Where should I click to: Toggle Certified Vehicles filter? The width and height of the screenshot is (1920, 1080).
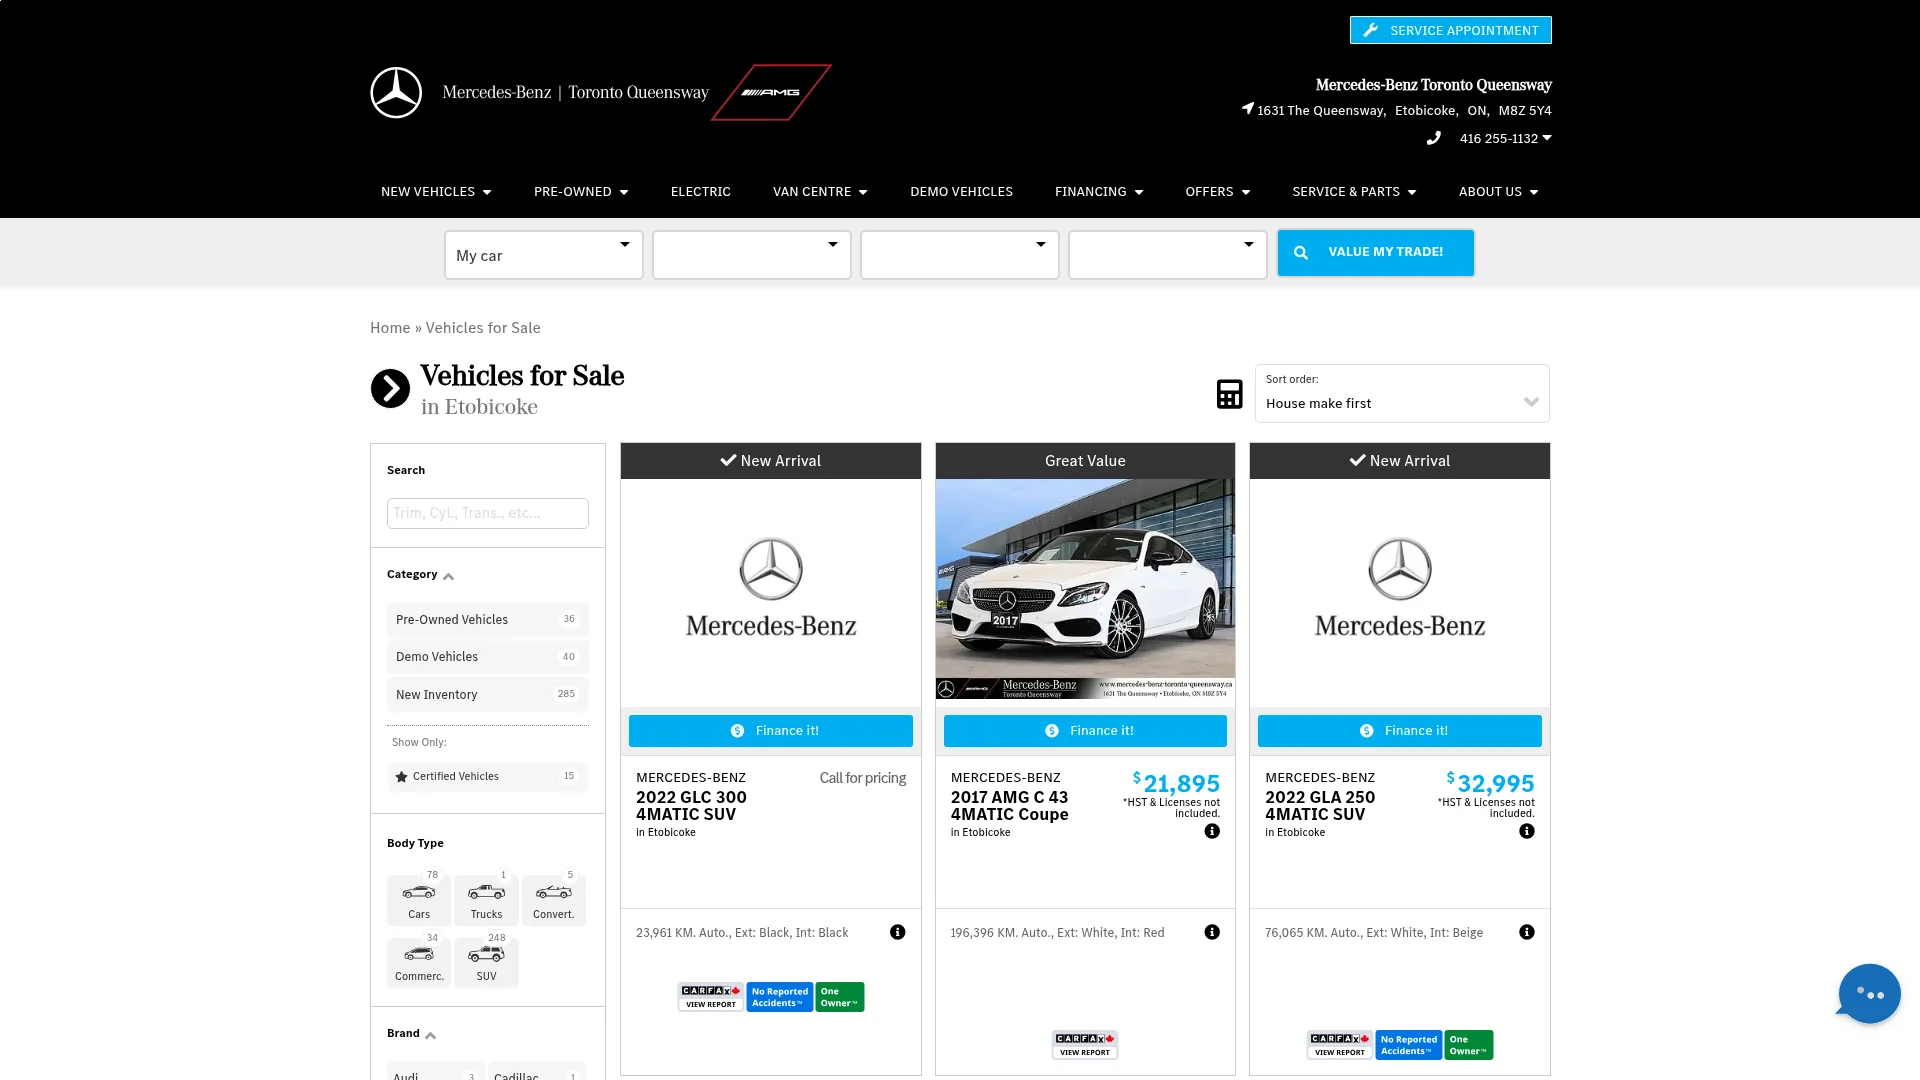tap(488, 776)
